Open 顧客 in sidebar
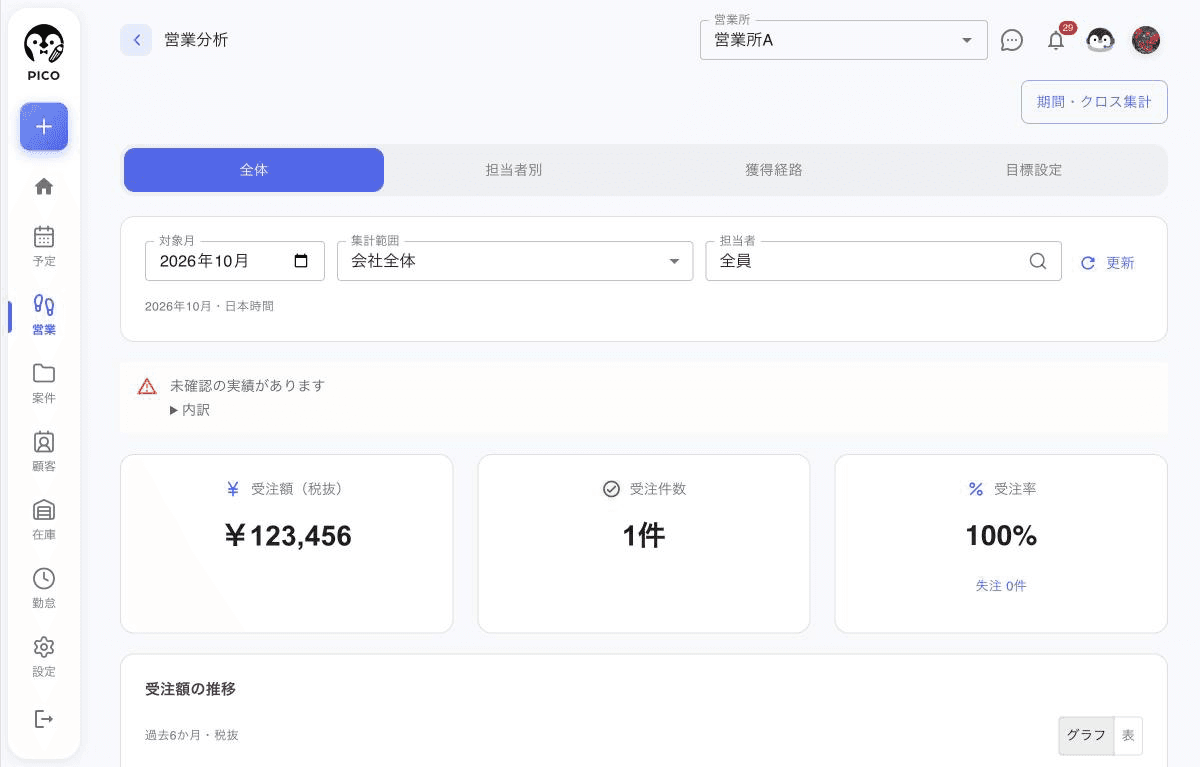Screen dimensions: 1200x767 (x=44, y=451)
